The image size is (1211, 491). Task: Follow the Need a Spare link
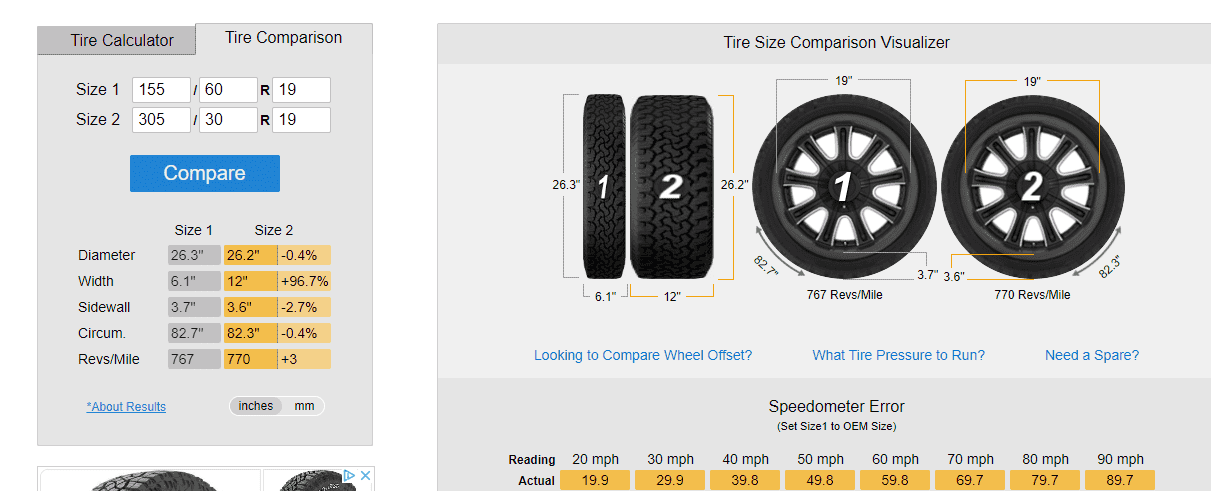(x=1092, y=355)
